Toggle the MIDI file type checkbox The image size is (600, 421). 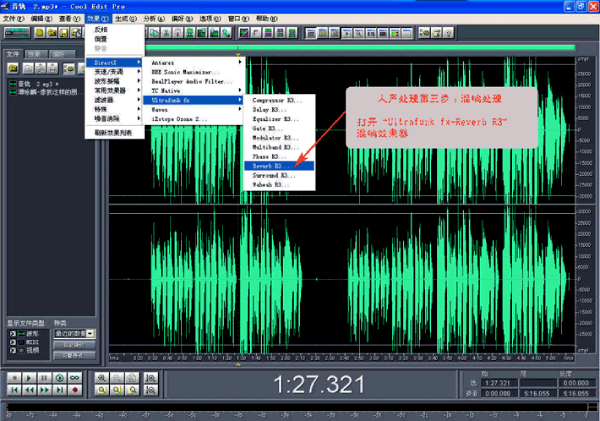tap(10, 343)
